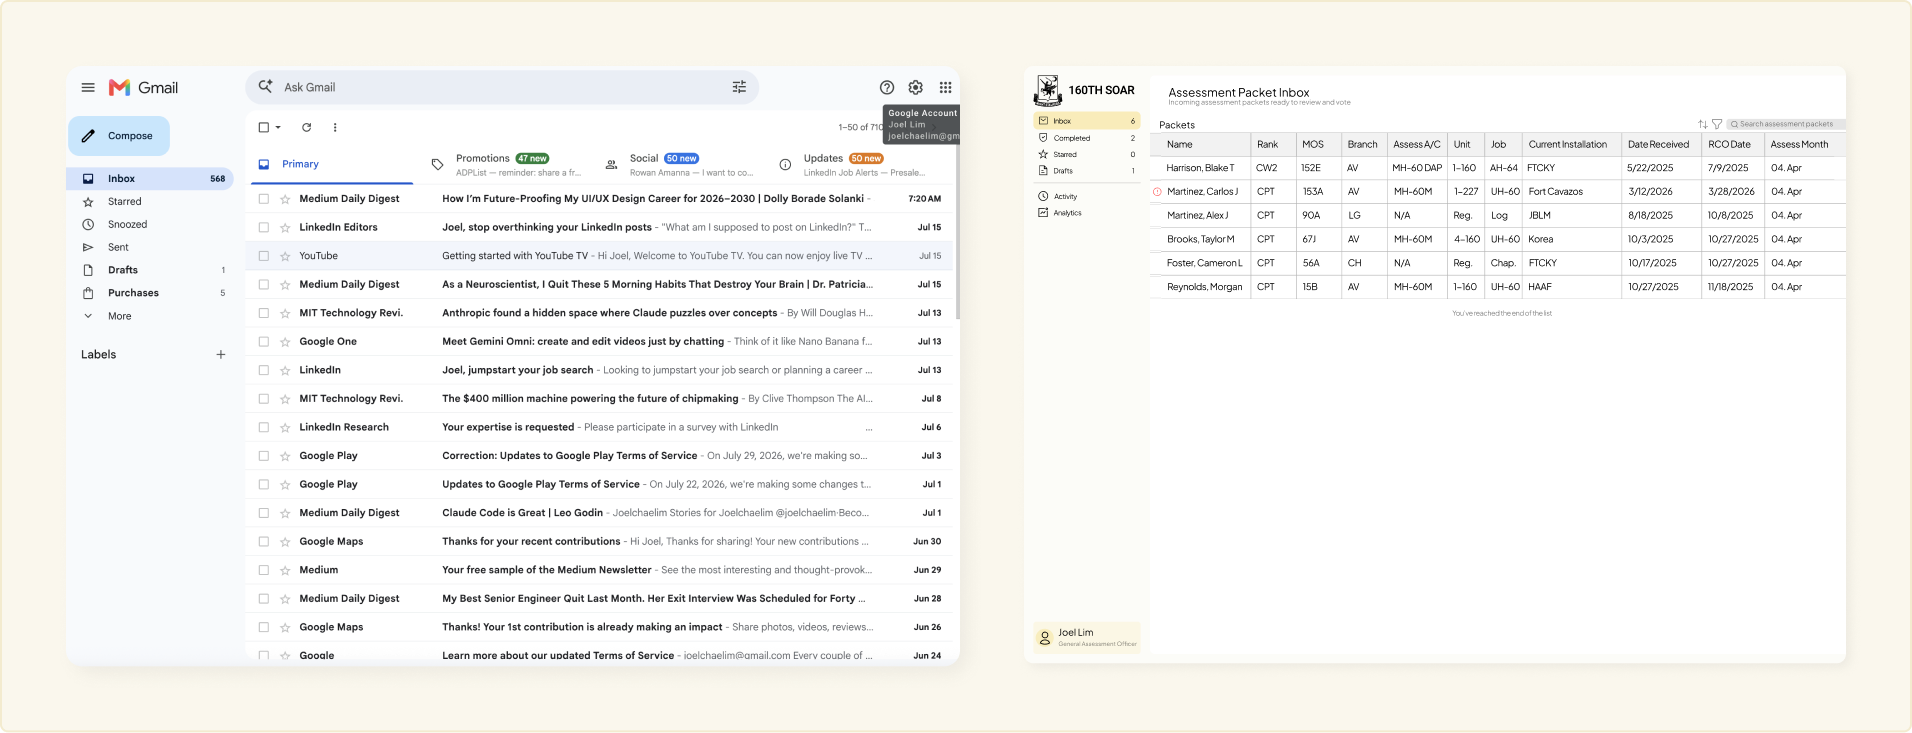Image resolution: width=1912 pixels, height=733 pixels.
Task: Open Google apps grid
Action: point(945,88)
